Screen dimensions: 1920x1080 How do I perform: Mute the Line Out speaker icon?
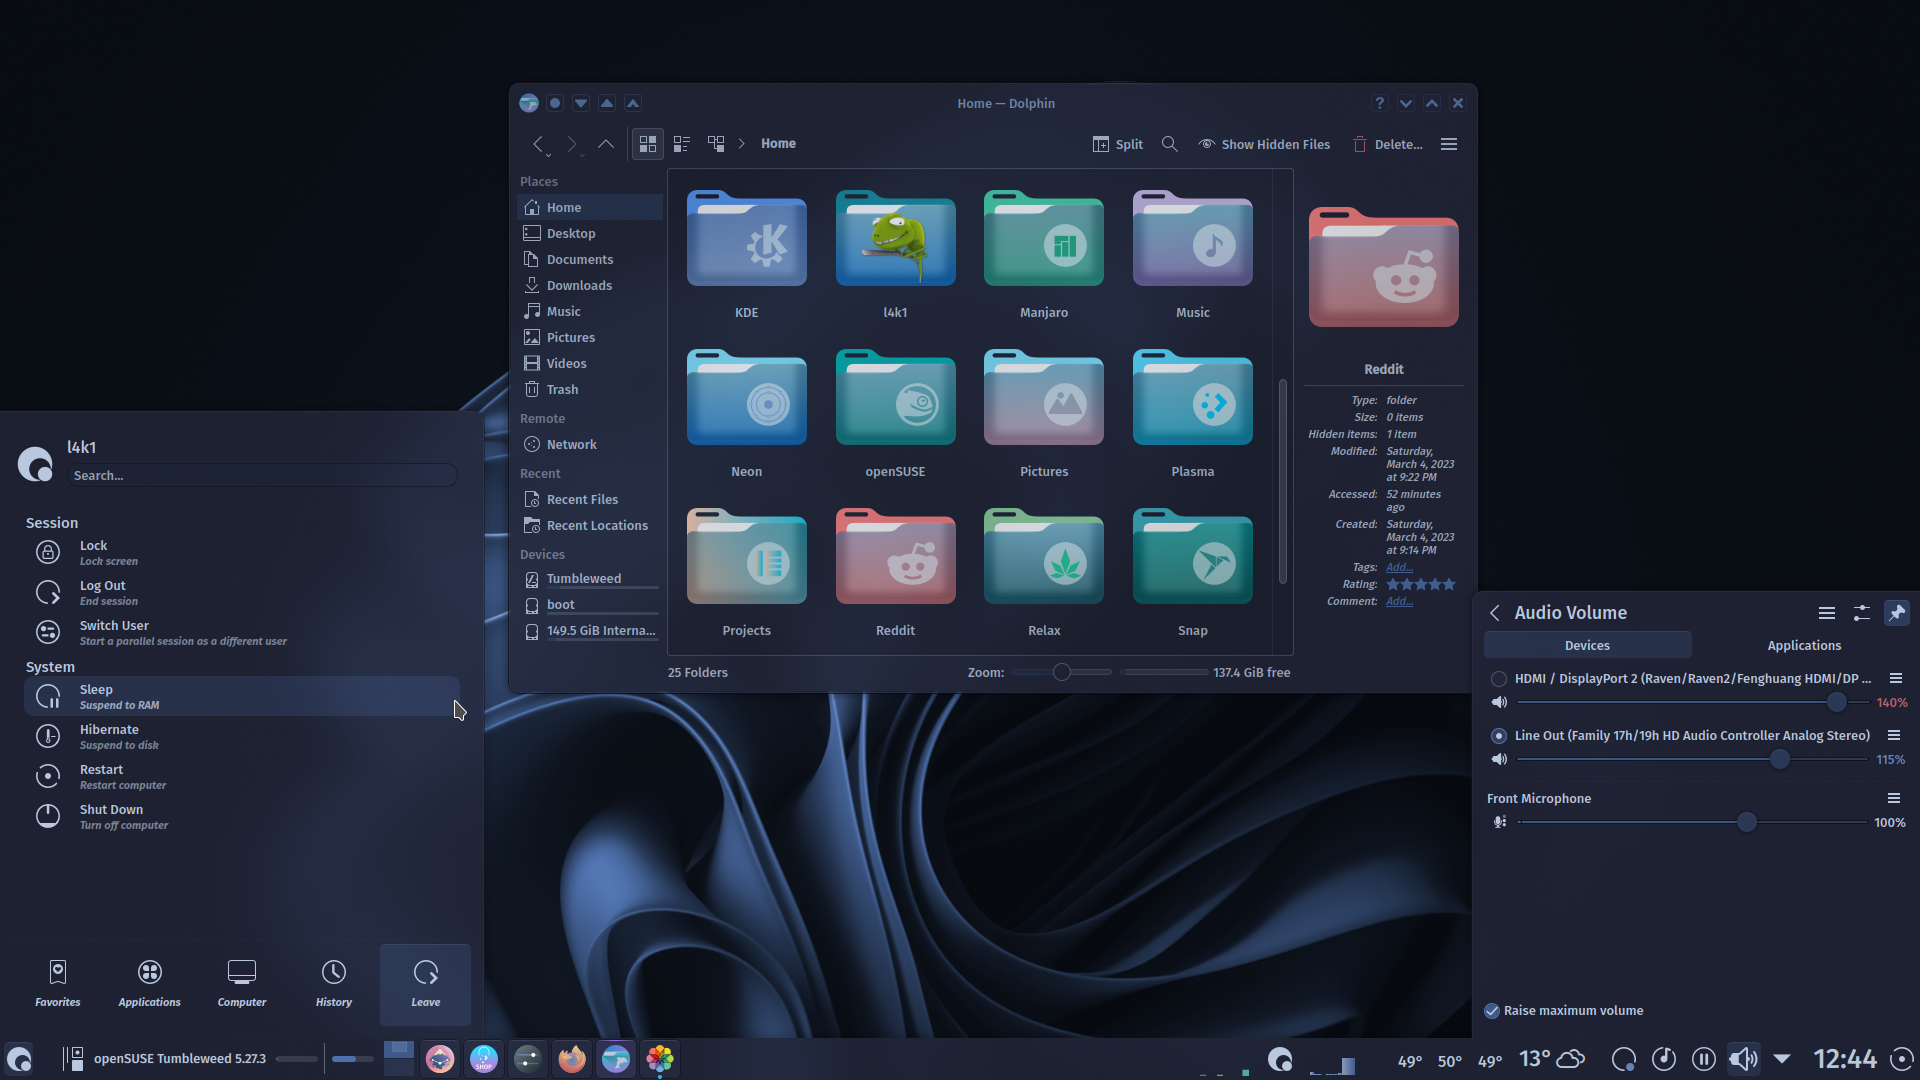pyautogui.click(x=1499, y=759)
